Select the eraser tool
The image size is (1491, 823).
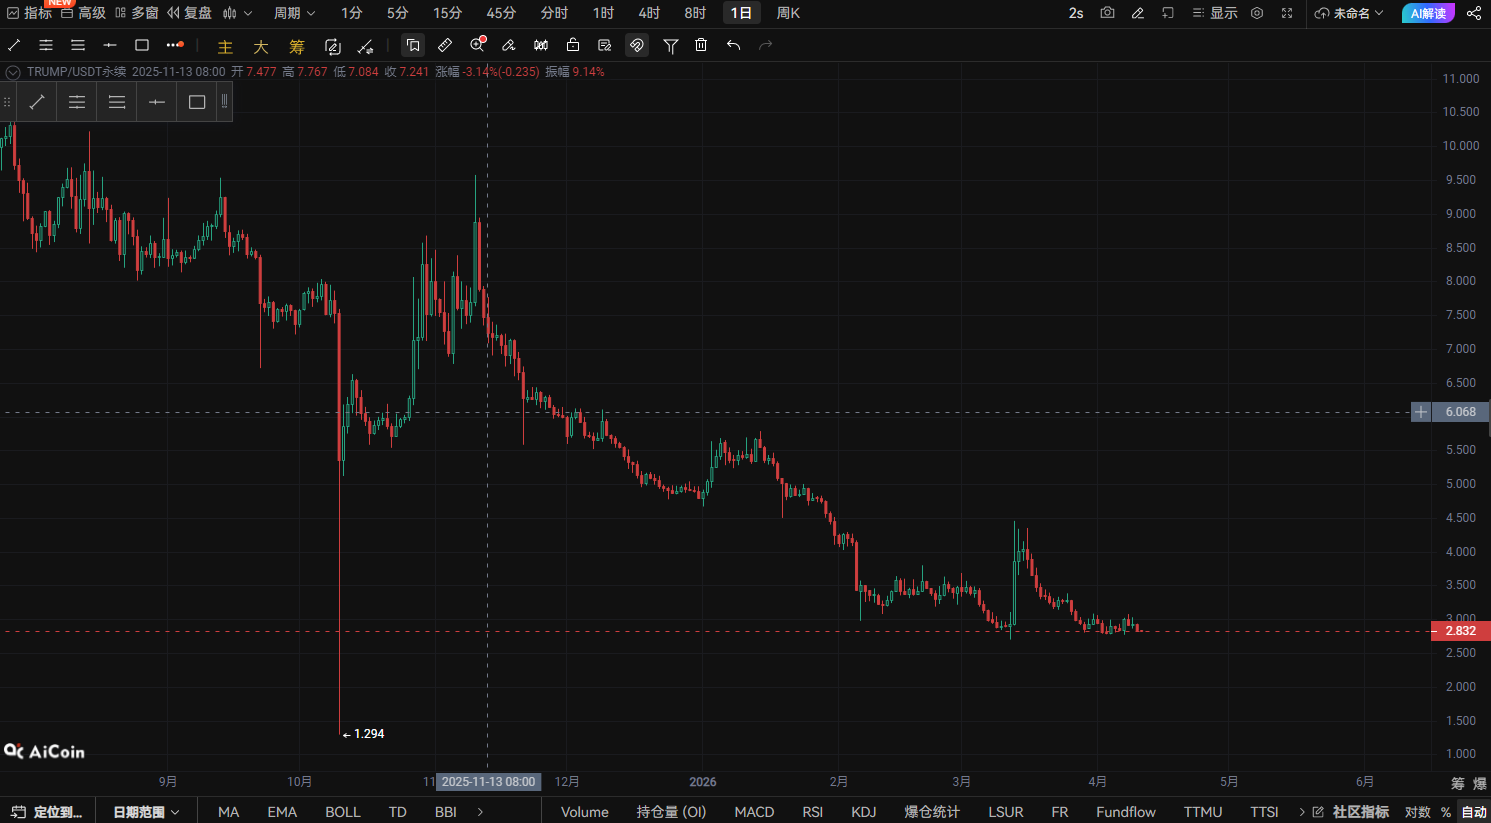click(x=509, y=45)
